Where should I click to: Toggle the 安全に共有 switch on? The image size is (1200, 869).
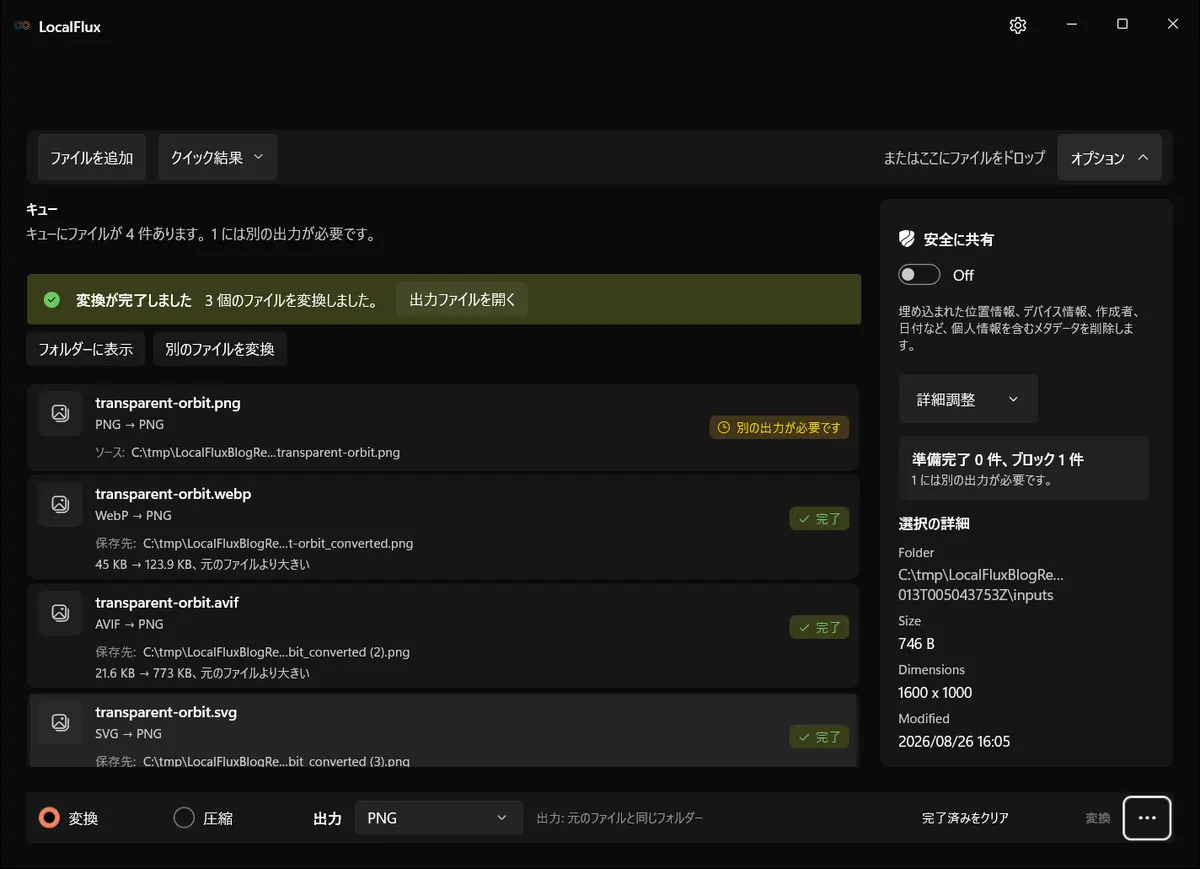[919, 275]
